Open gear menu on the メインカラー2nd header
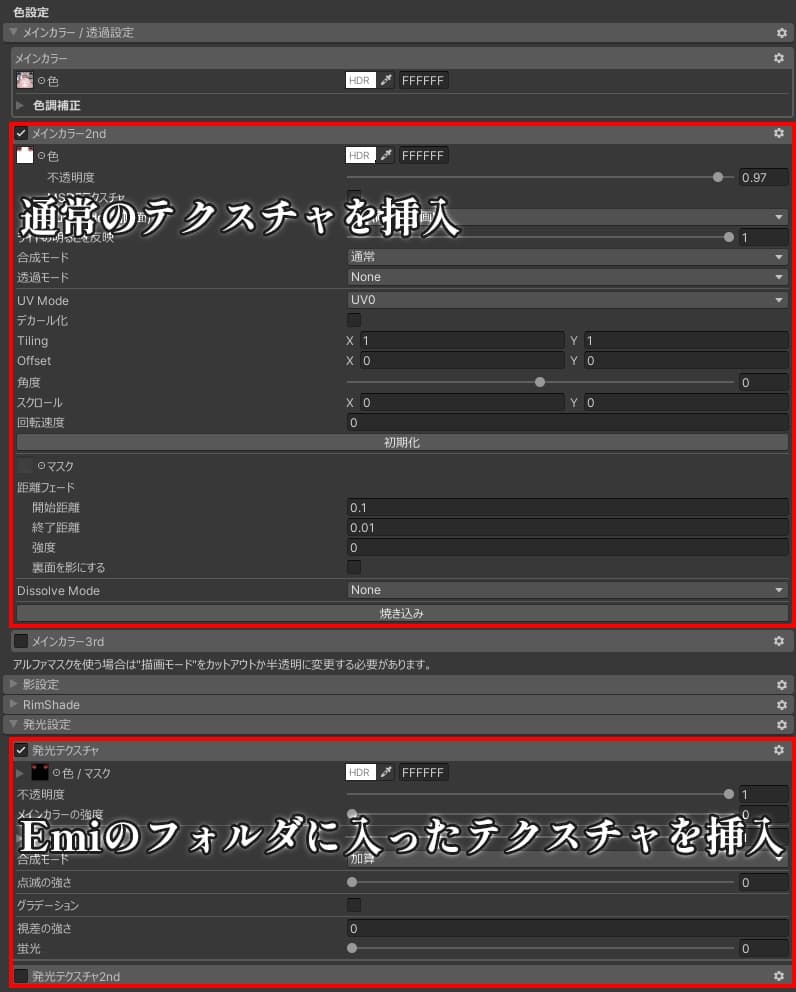The width and height of the screenshot is (796, 992). coord(779,133)
